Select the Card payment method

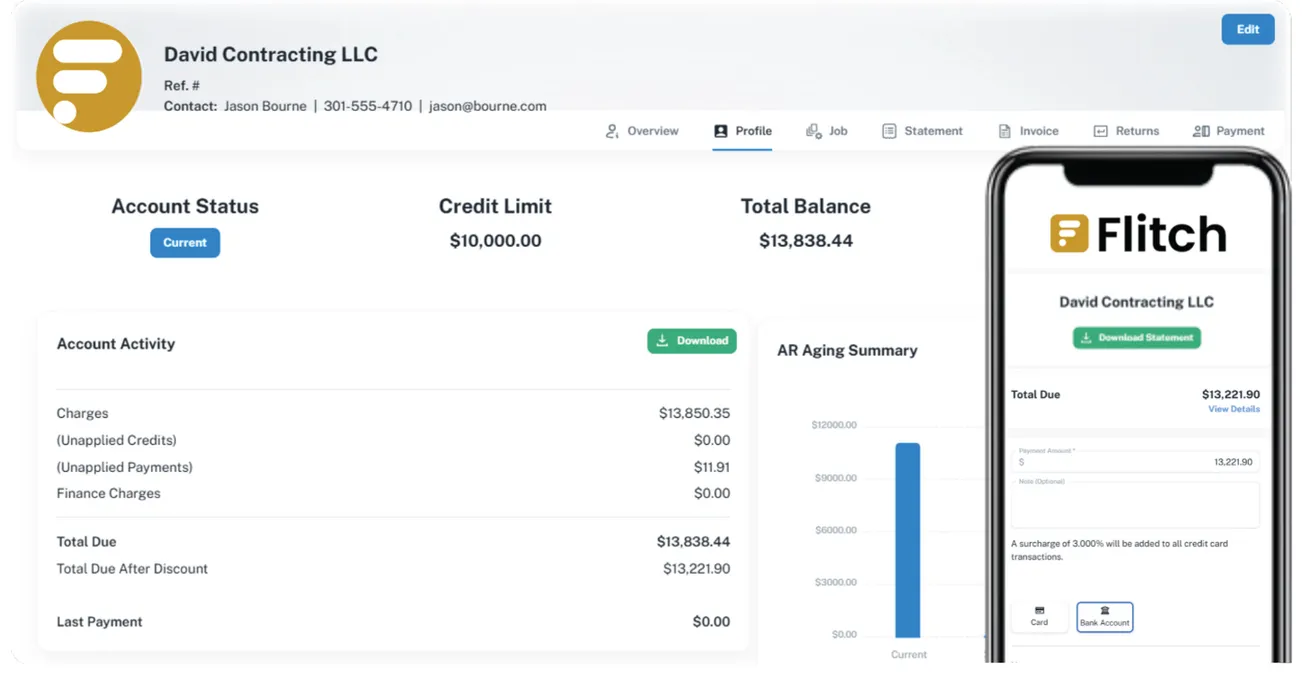click(x=1039, y=617)
